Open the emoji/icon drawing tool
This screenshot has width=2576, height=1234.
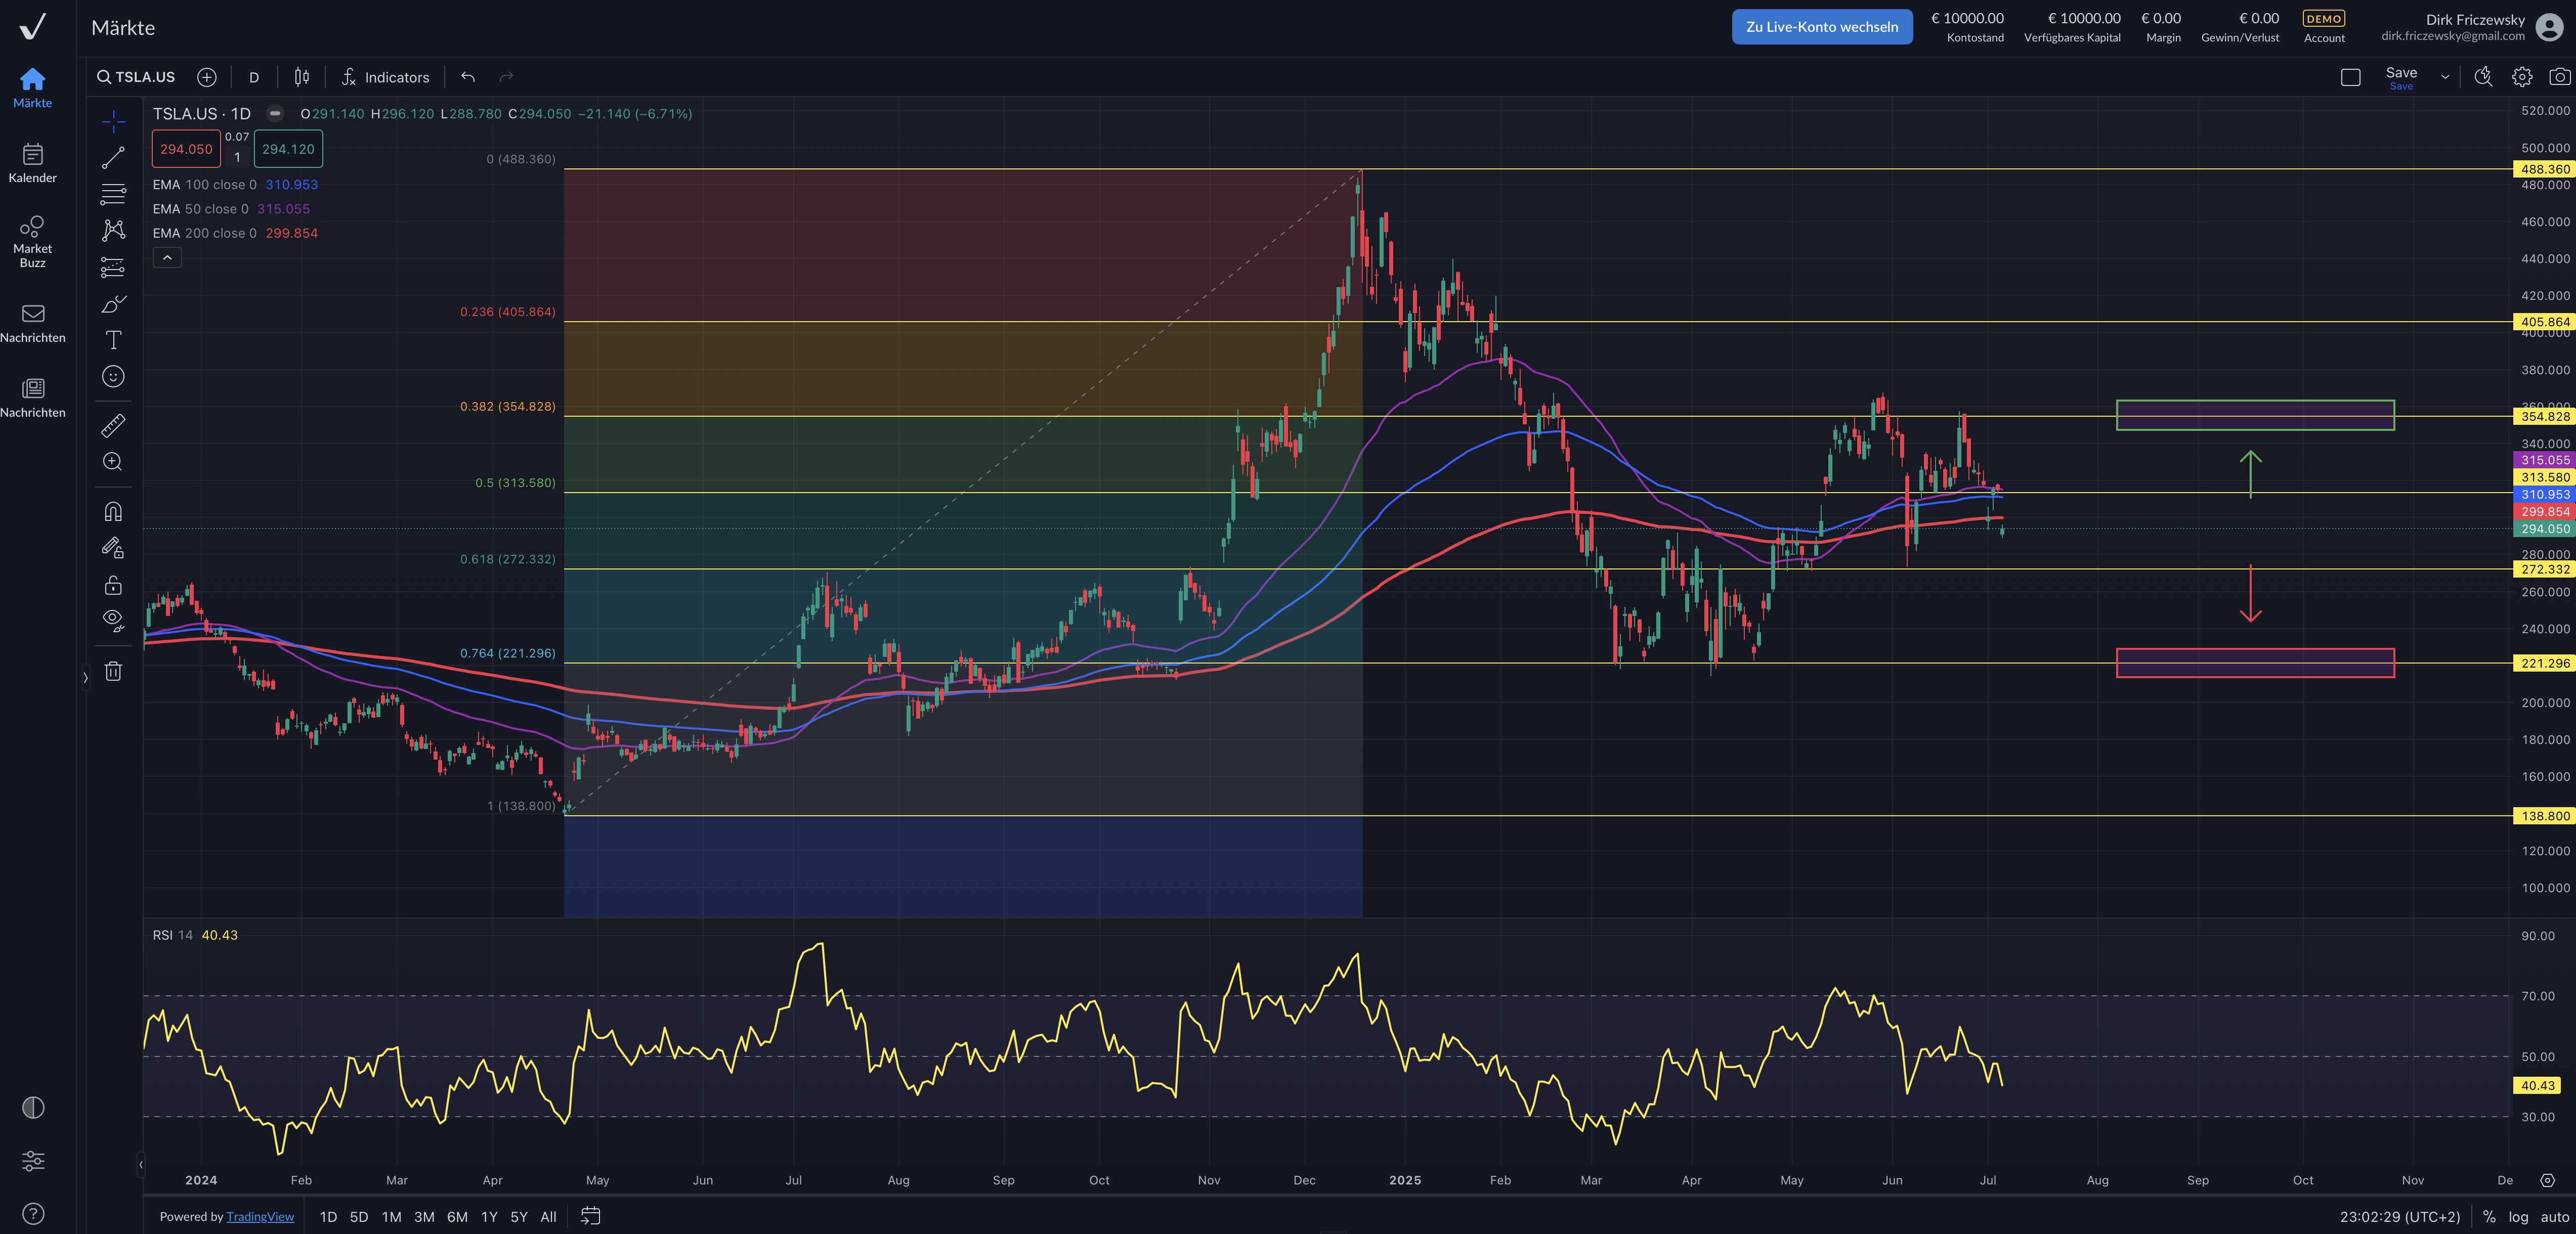pyautogui.click(x=113, y=376)
